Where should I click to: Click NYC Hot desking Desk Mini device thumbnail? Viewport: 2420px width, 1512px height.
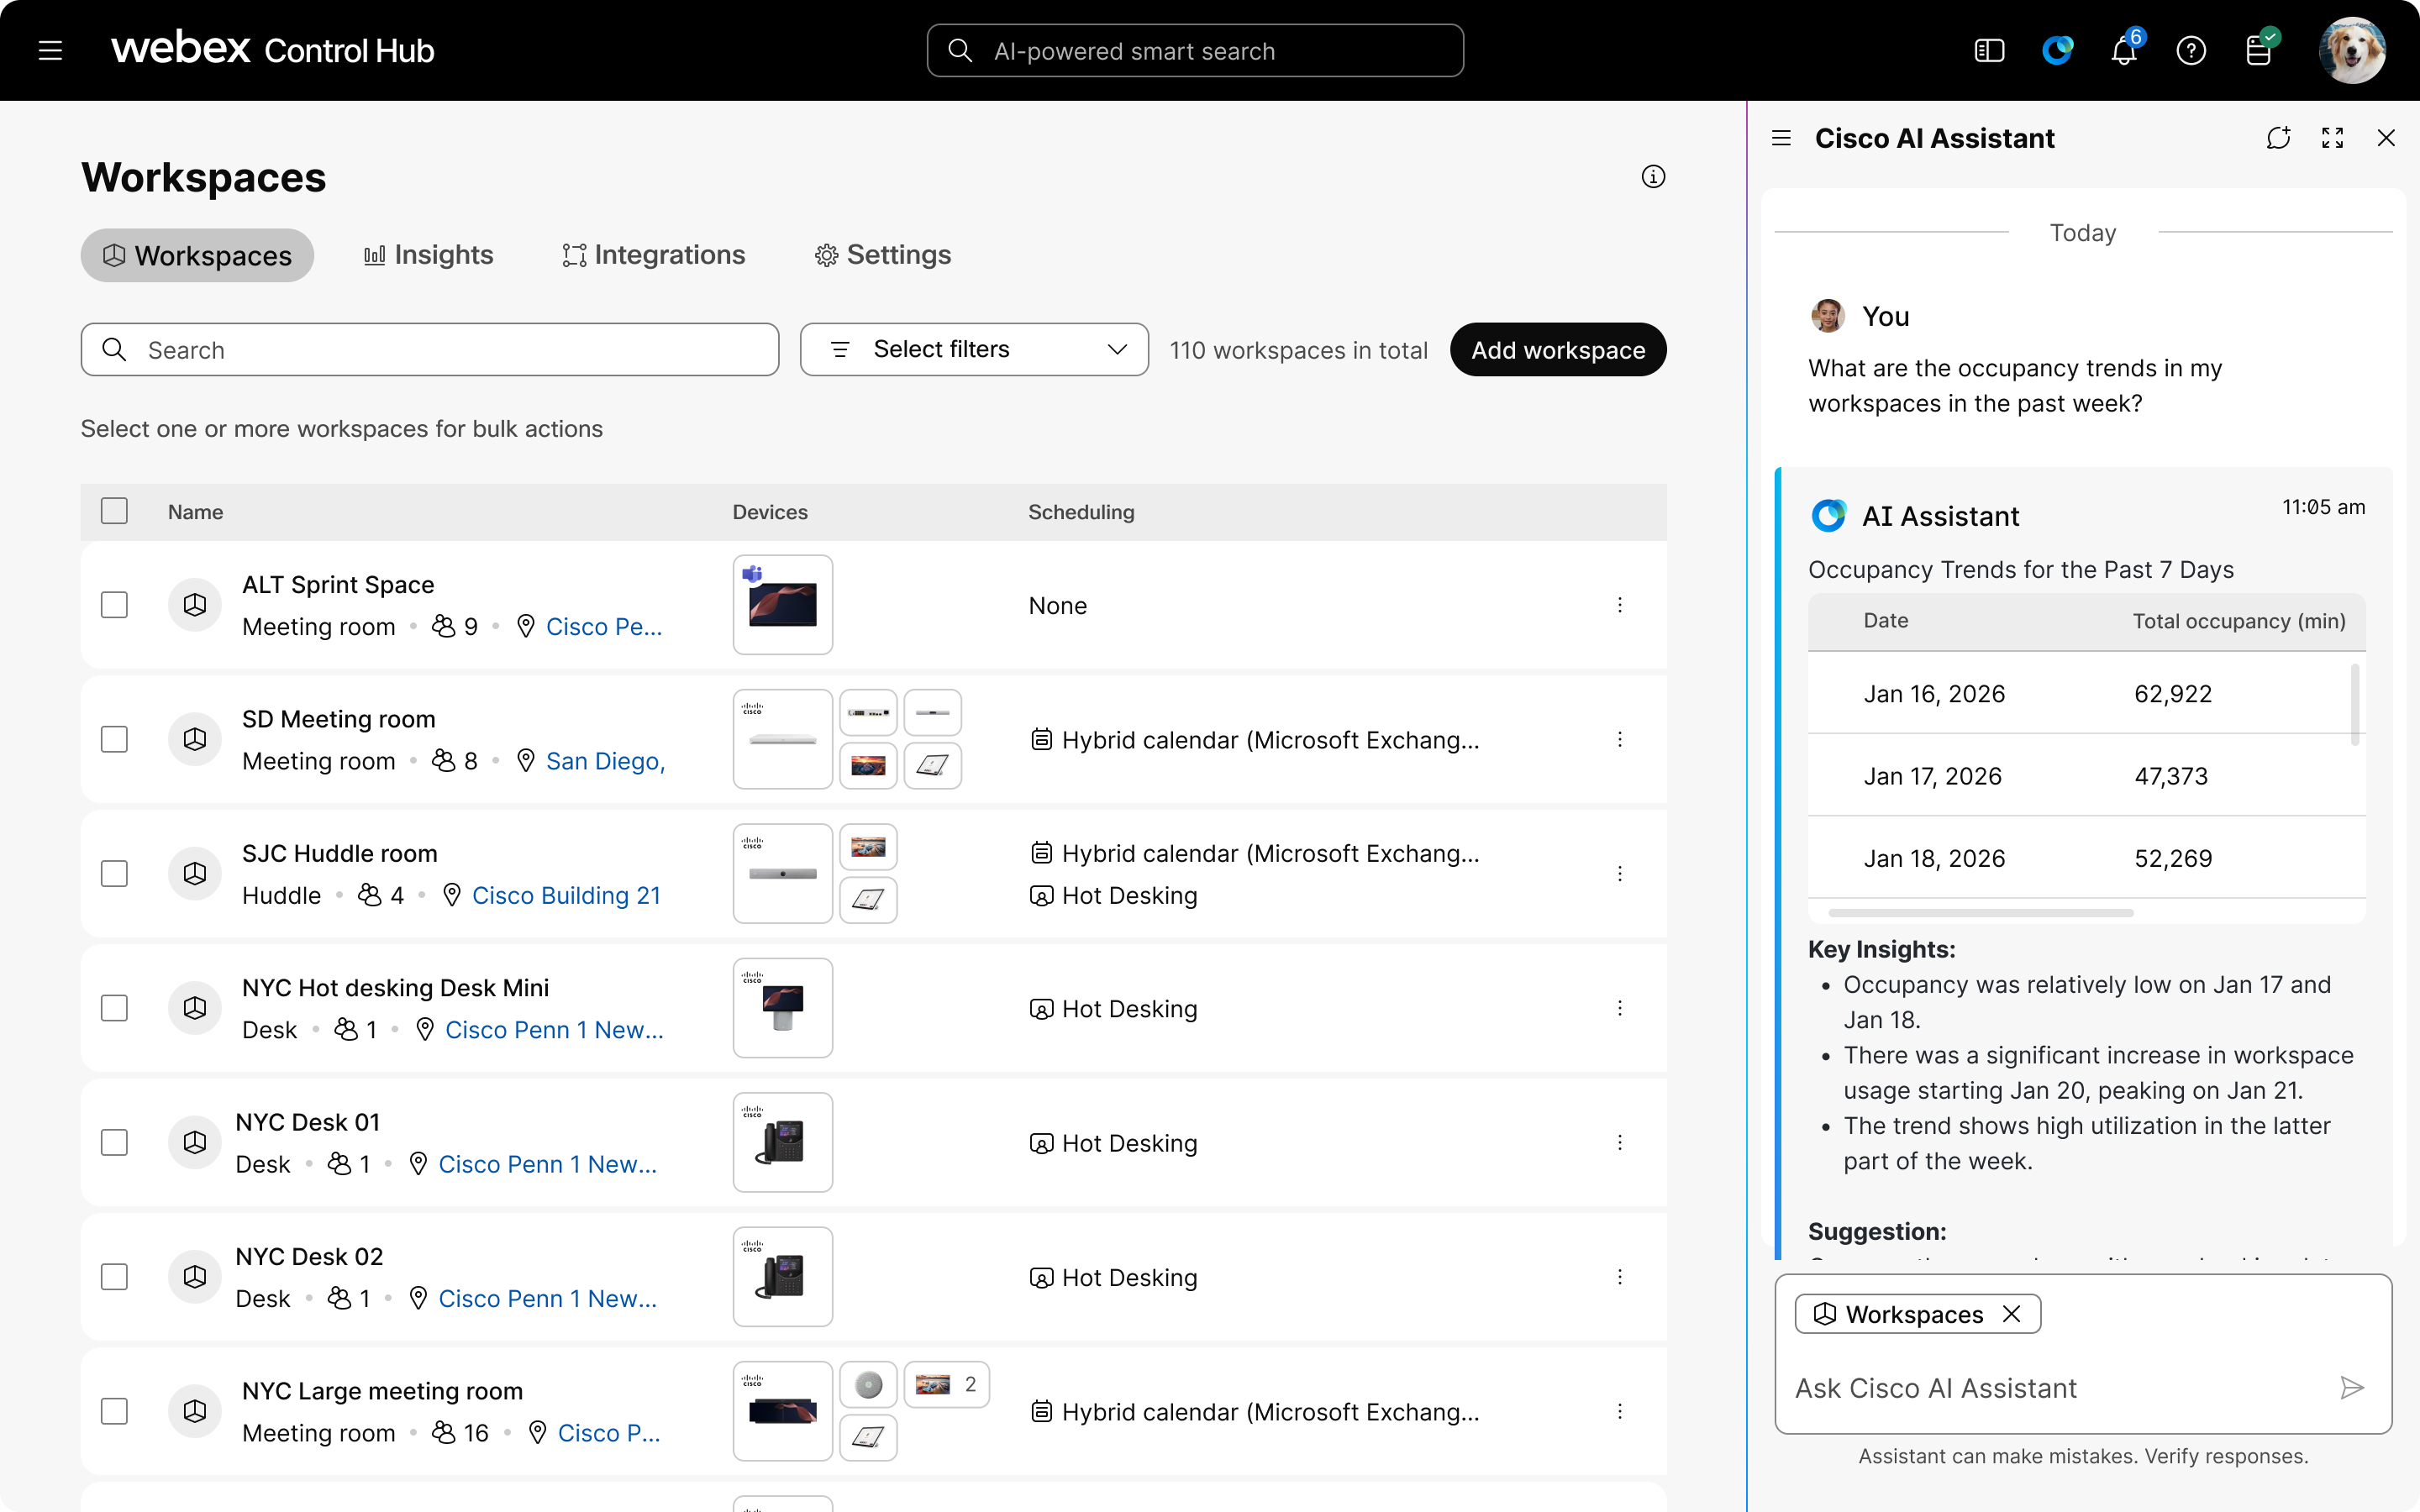[x=783, y=1008]
